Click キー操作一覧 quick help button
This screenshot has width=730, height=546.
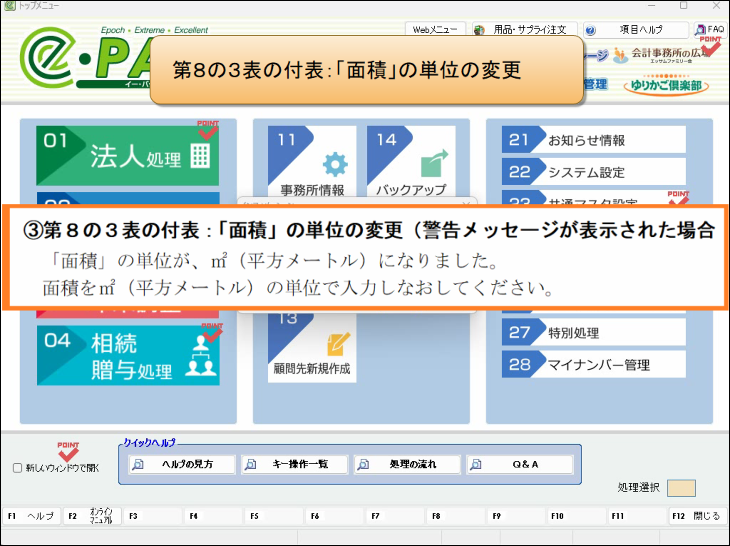[295, 464]
